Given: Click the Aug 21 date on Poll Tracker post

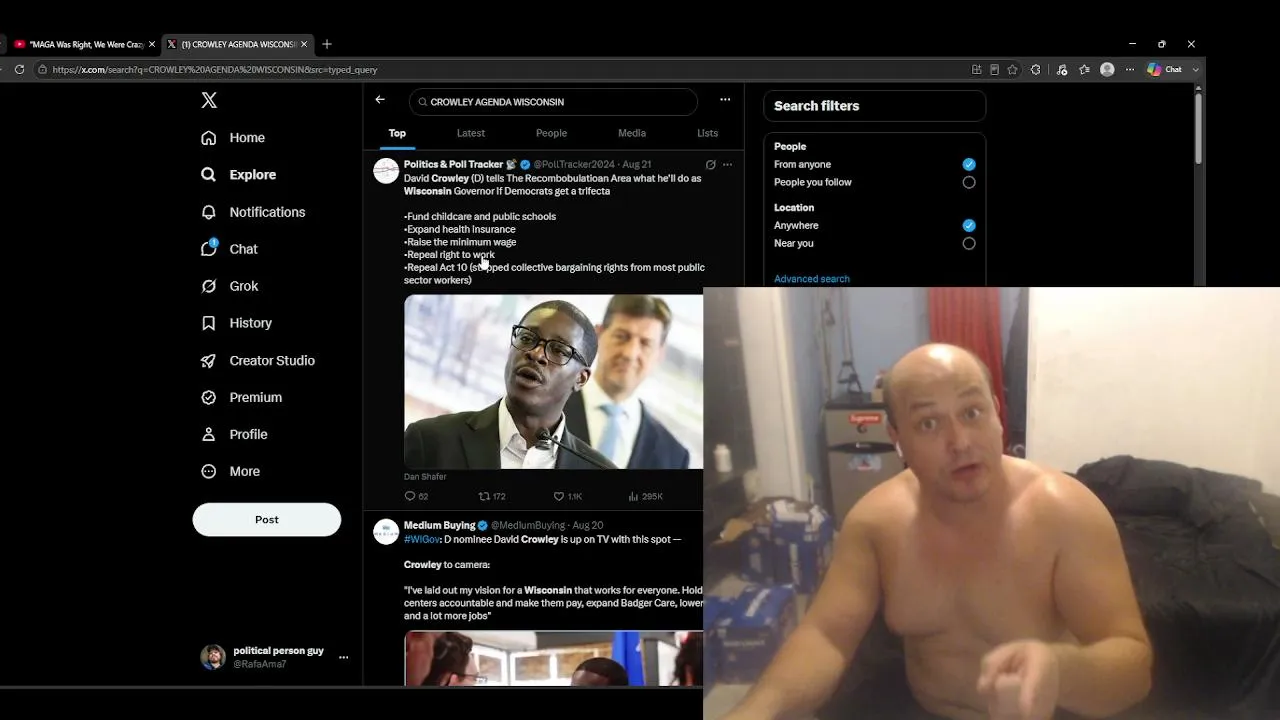Looking at the screenshot, I should 637,164.
